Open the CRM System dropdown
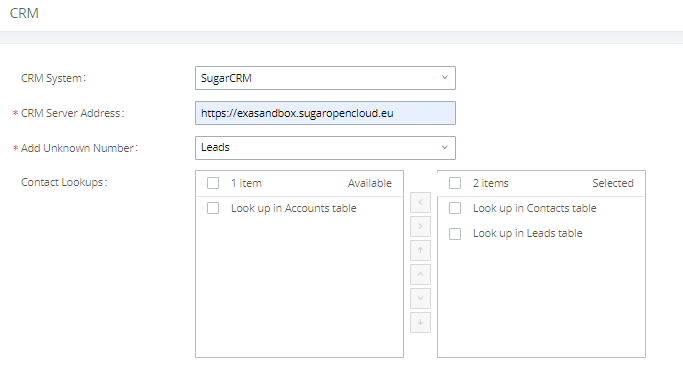This screenshot has height=383, width=683. [x=325, y=78]
